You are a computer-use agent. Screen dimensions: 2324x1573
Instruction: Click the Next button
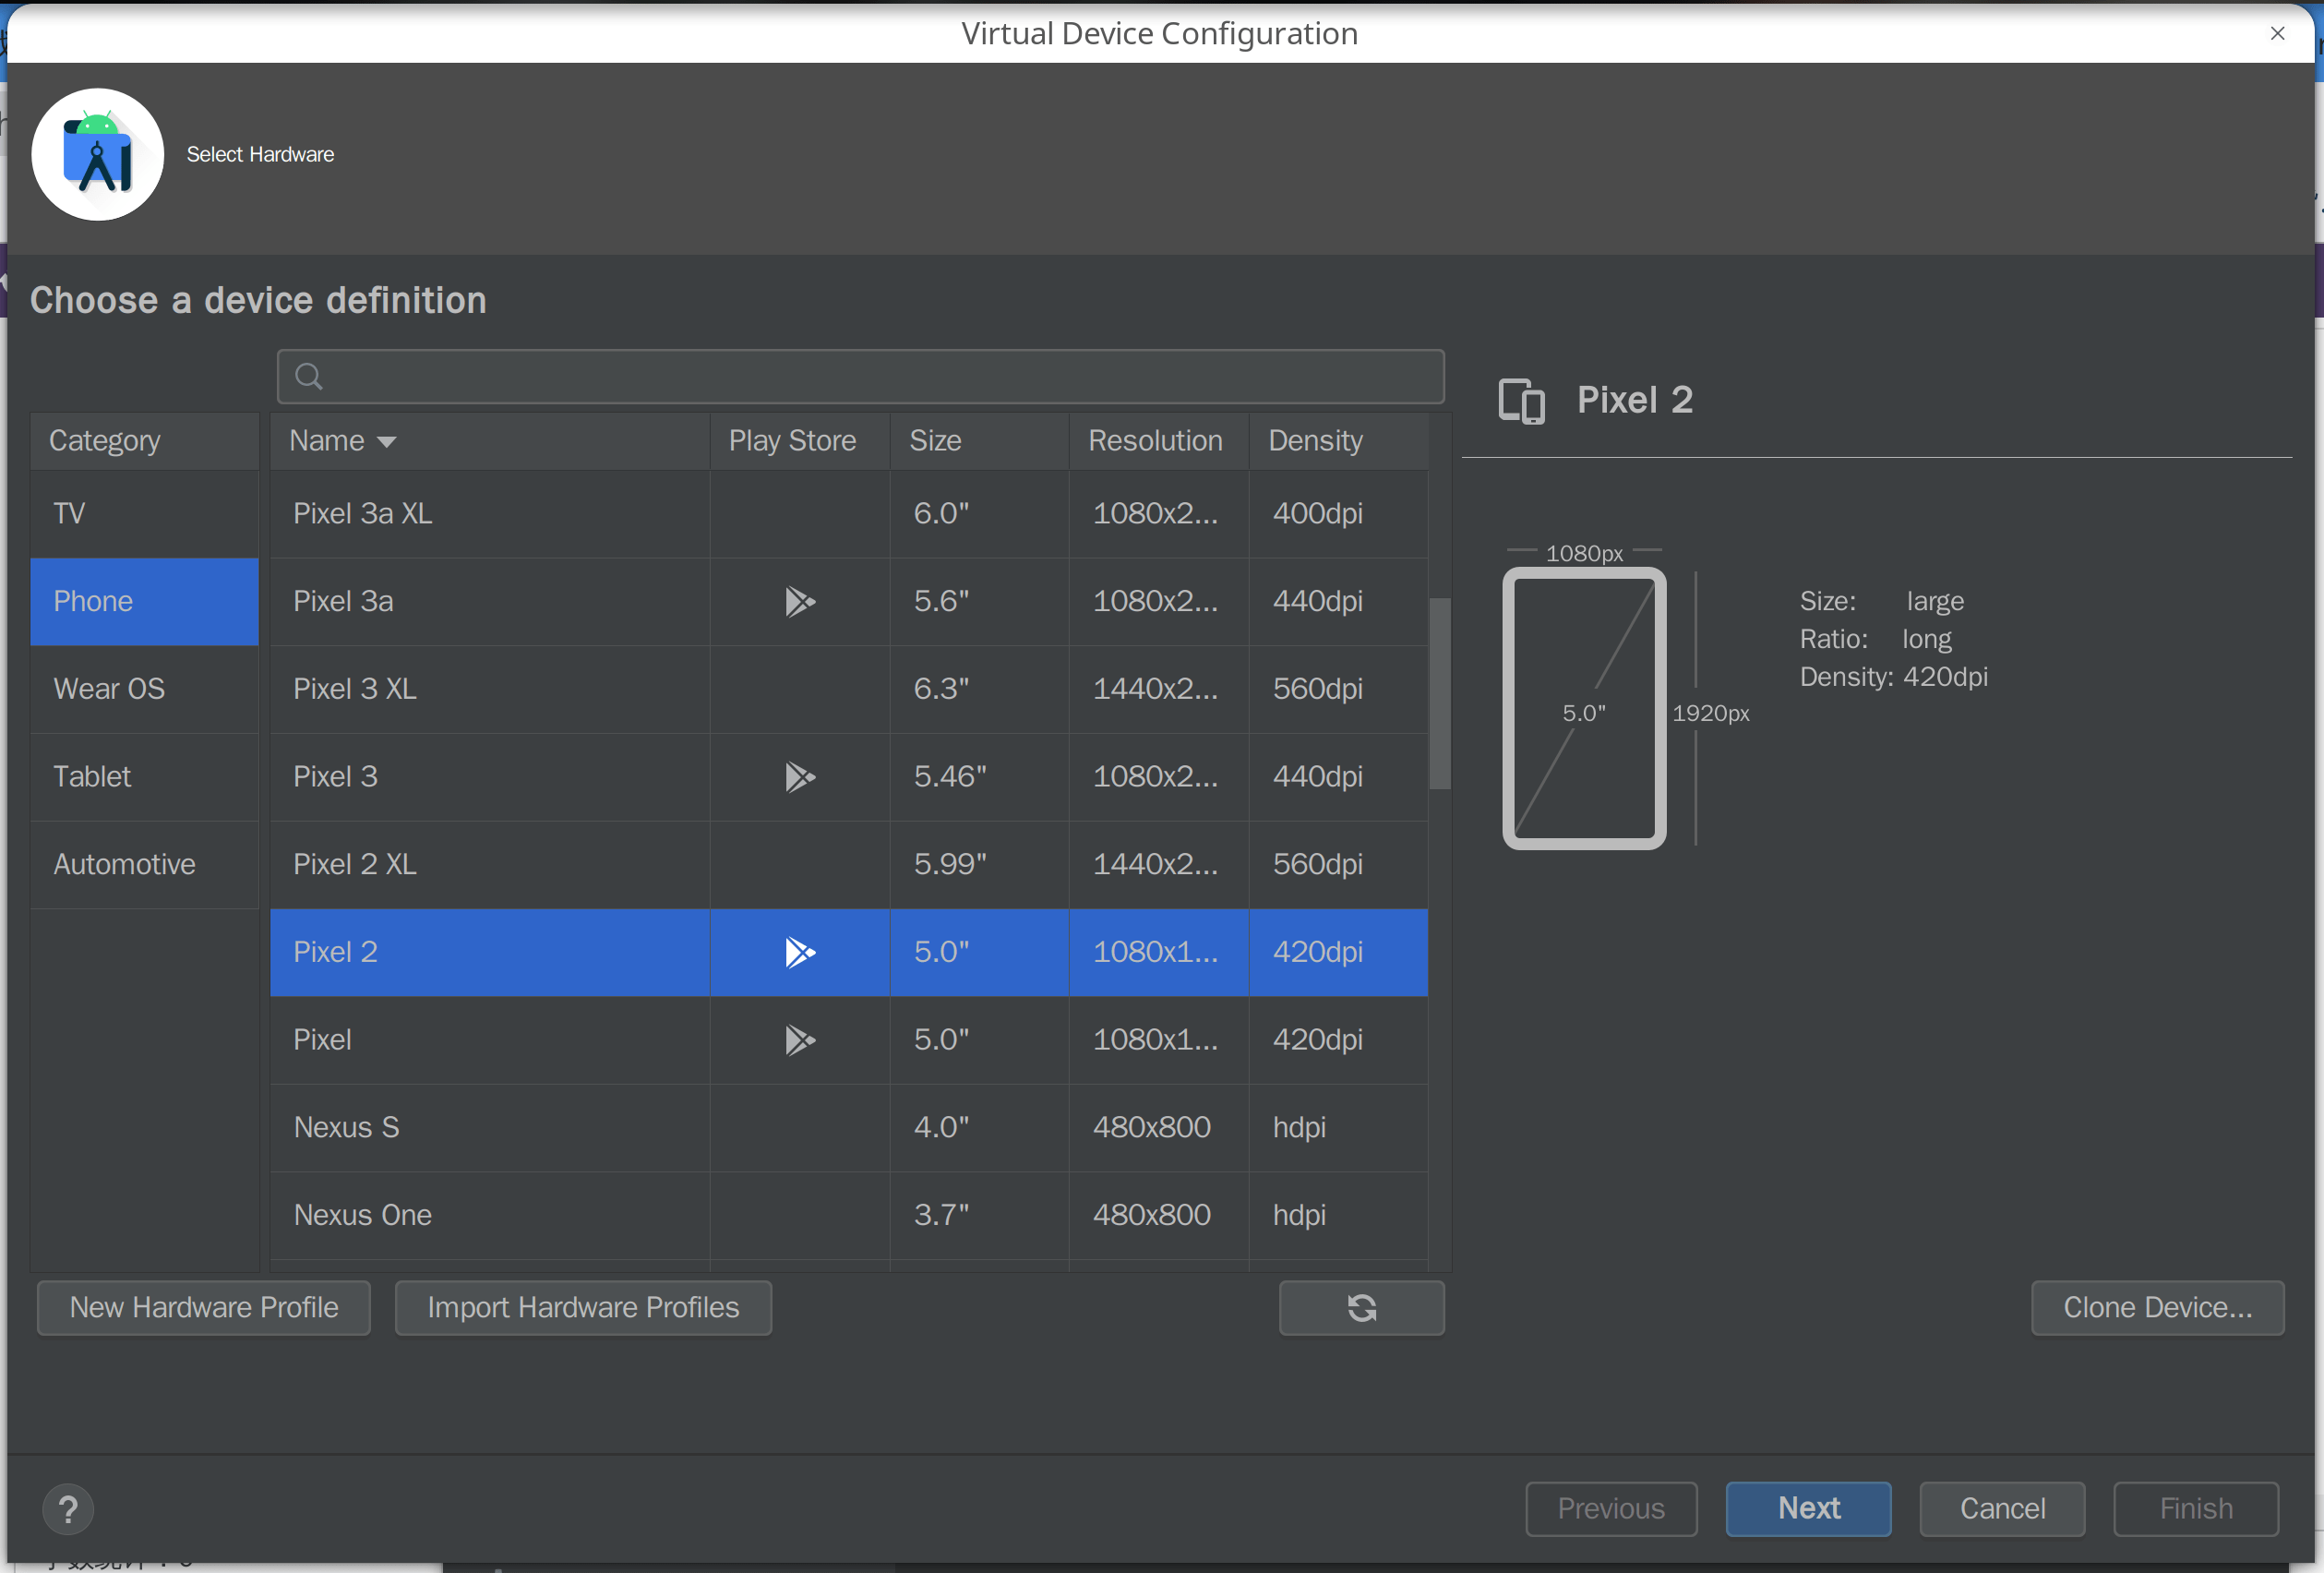click(1808, 1508)
